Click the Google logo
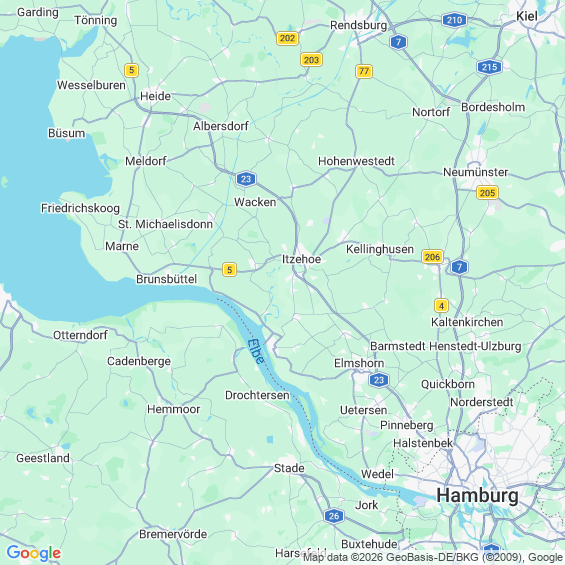The image size is (565, 565). (x=34, y=553)
